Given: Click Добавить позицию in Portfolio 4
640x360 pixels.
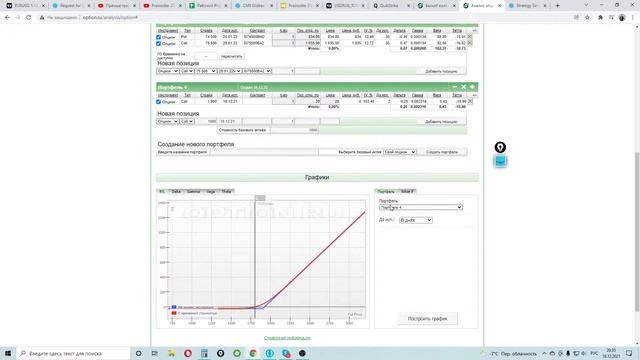Looking at the screenshot, I should coord(441,122).
